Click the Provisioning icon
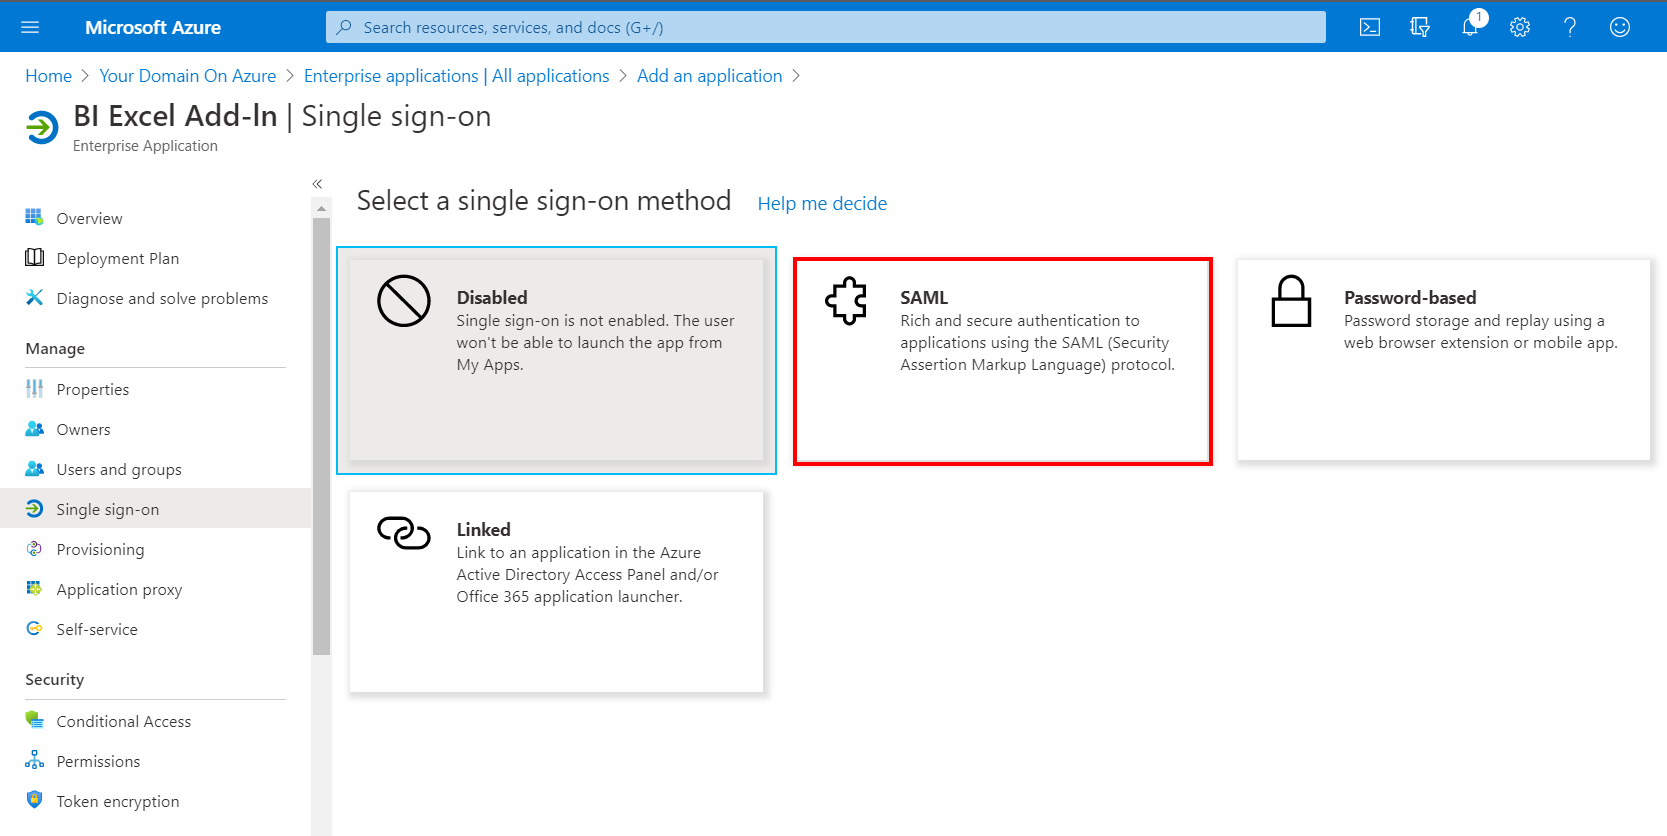1667x836 pixels. 34,548
